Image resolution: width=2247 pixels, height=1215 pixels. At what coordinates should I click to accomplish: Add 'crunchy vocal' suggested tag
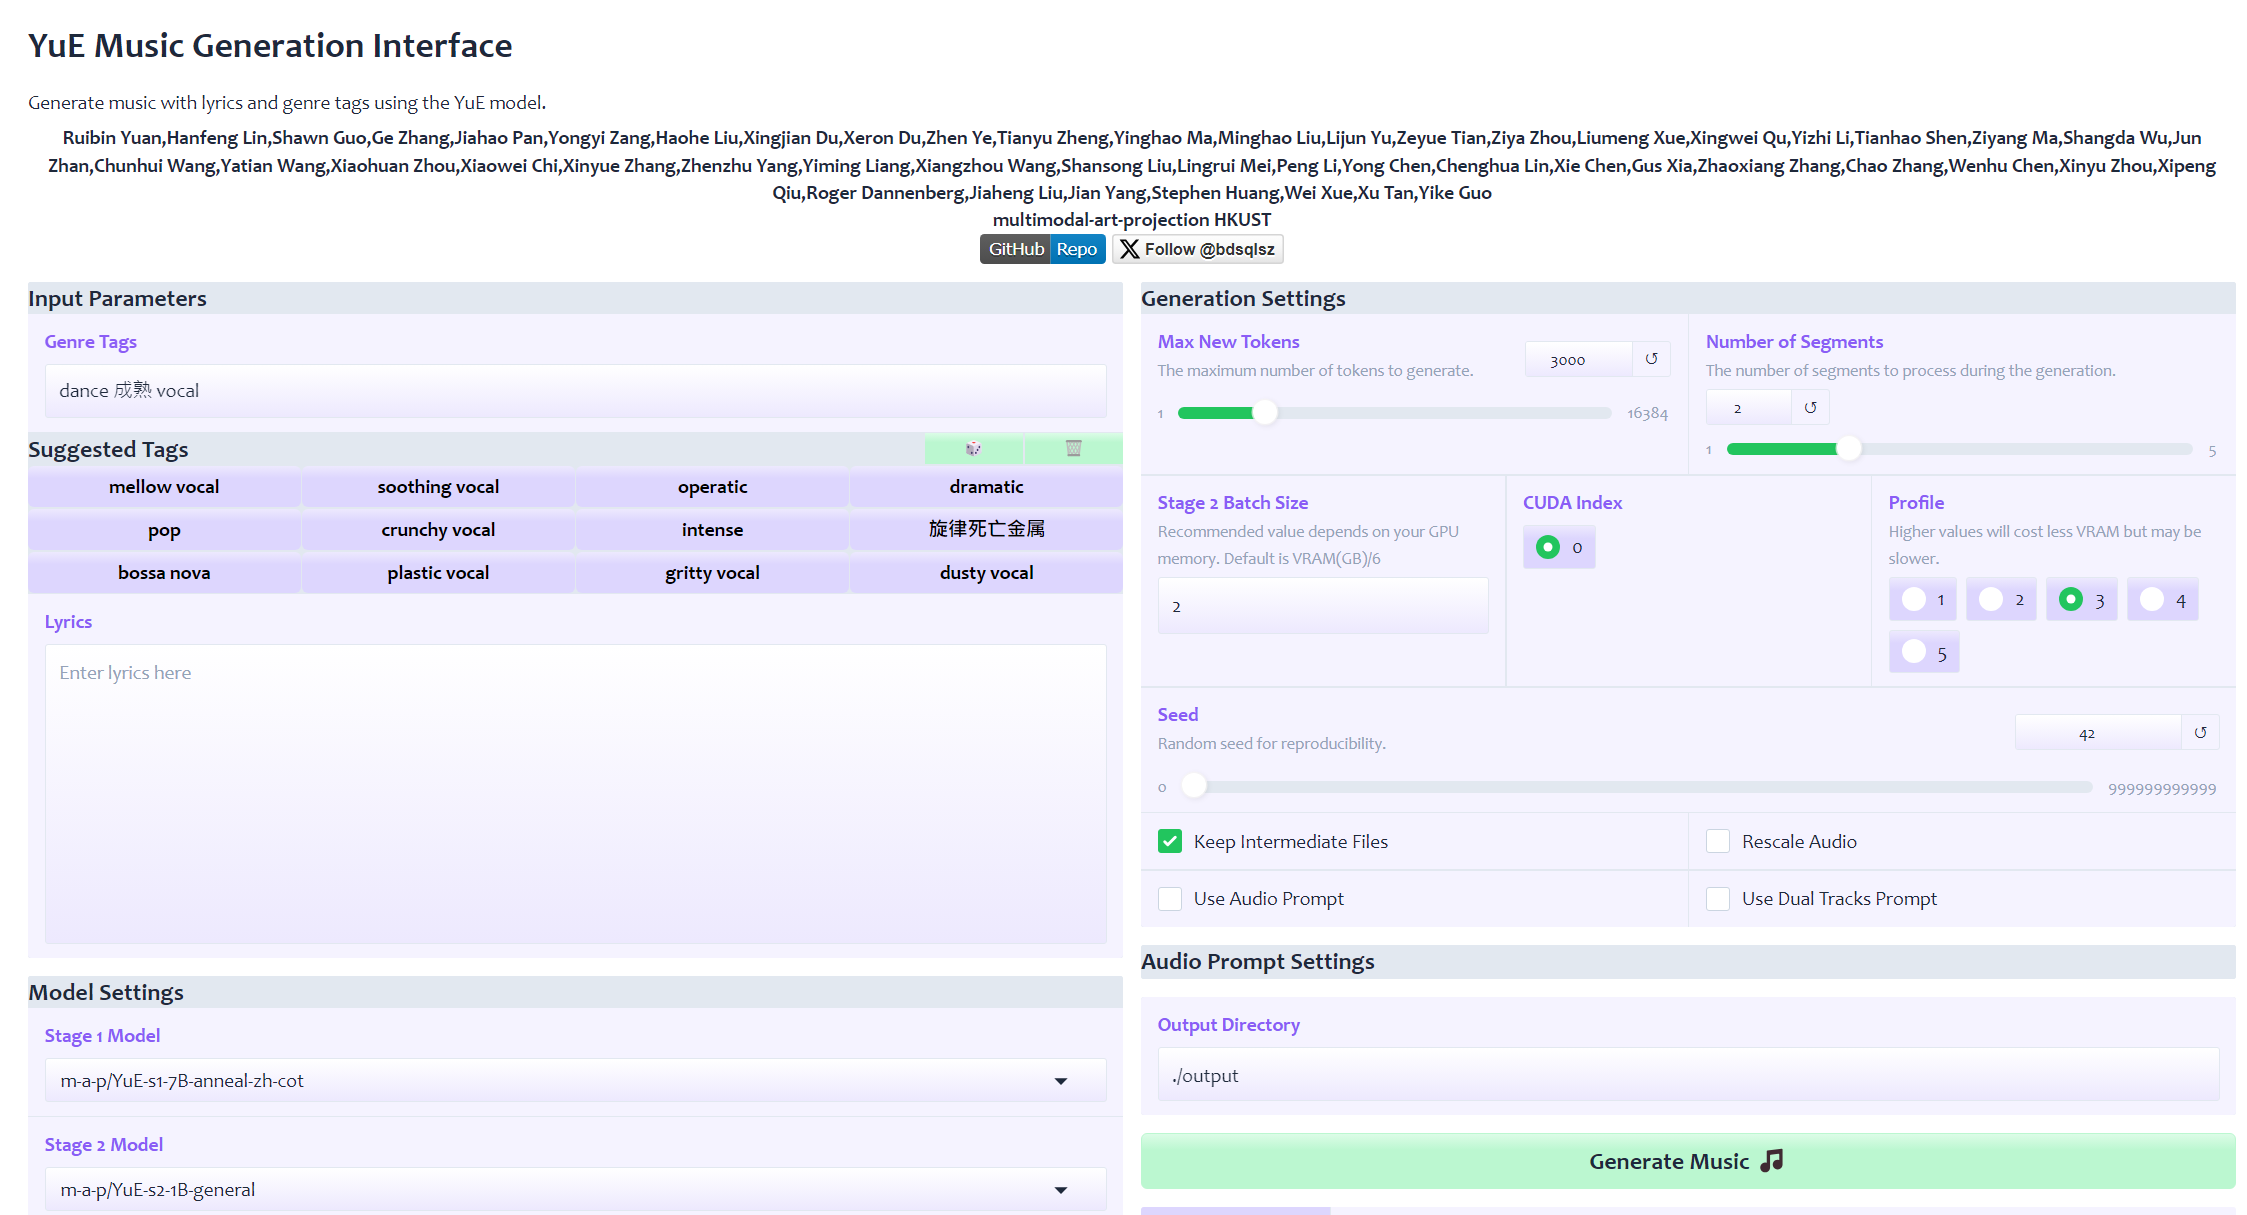pyautogui.click(x=438, y=530)
